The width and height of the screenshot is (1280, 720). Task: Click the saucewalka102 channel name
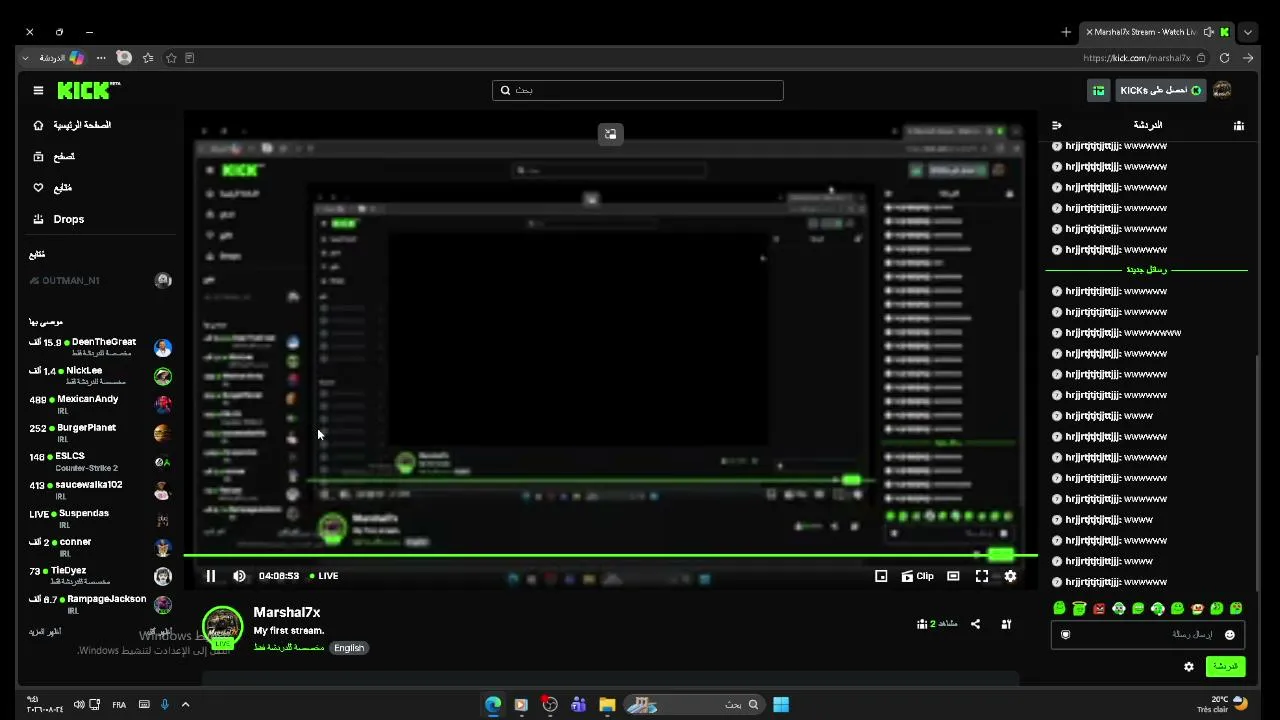click(89, 485)
